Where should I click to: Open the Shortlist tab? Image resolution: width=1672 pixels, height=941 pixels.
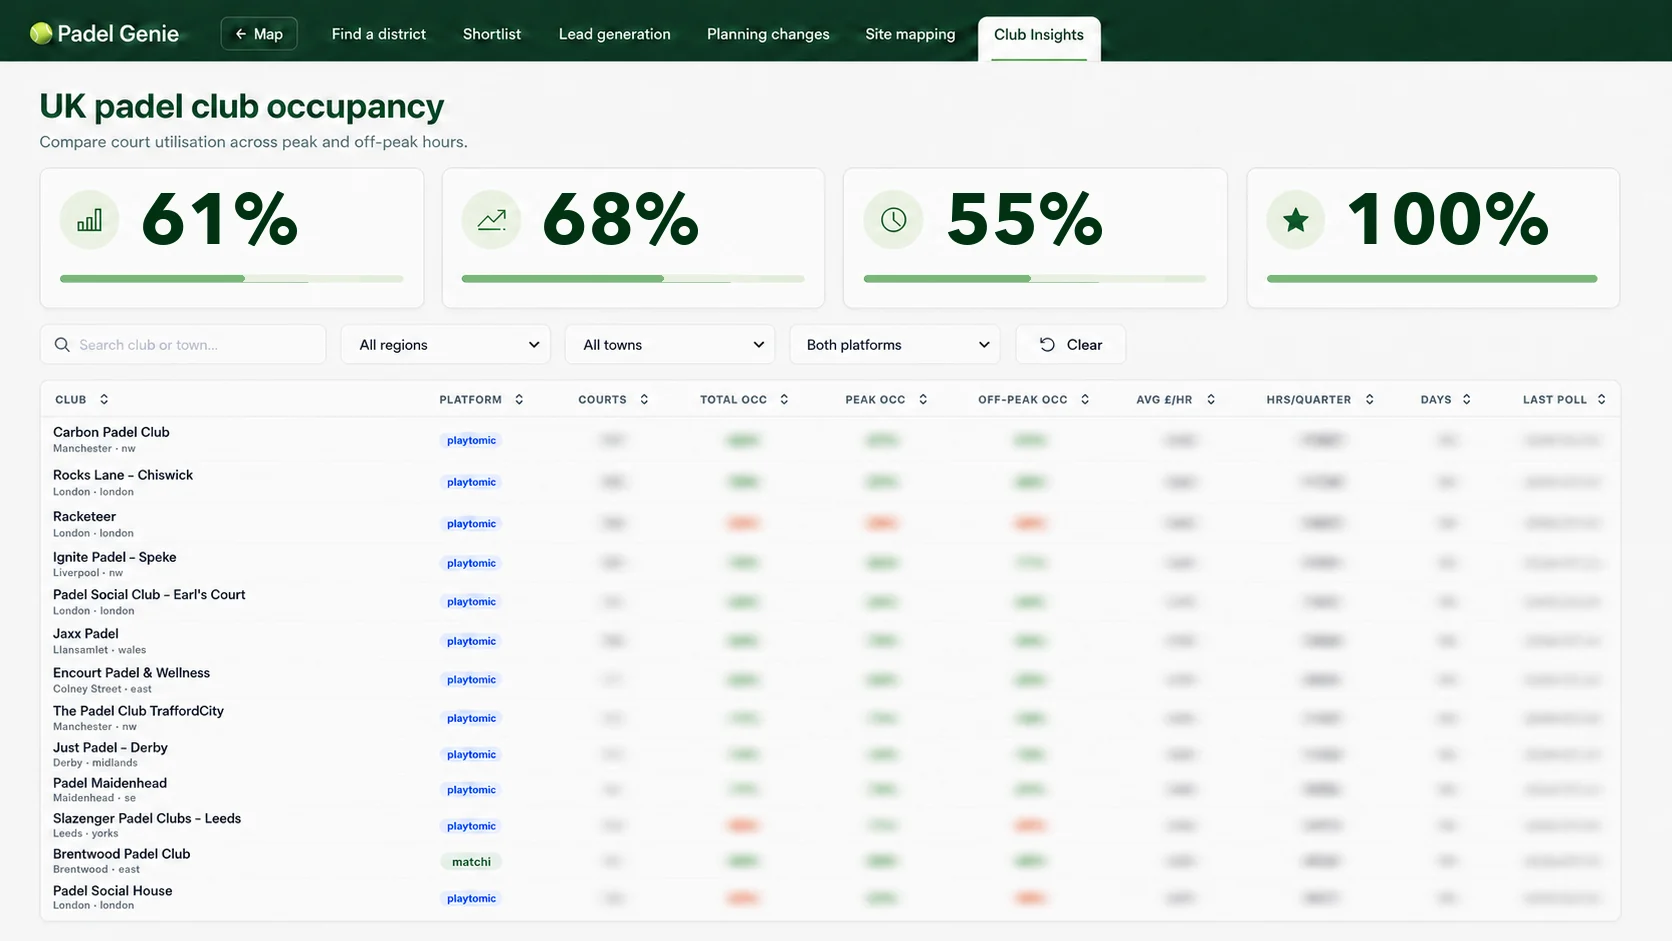492,34
